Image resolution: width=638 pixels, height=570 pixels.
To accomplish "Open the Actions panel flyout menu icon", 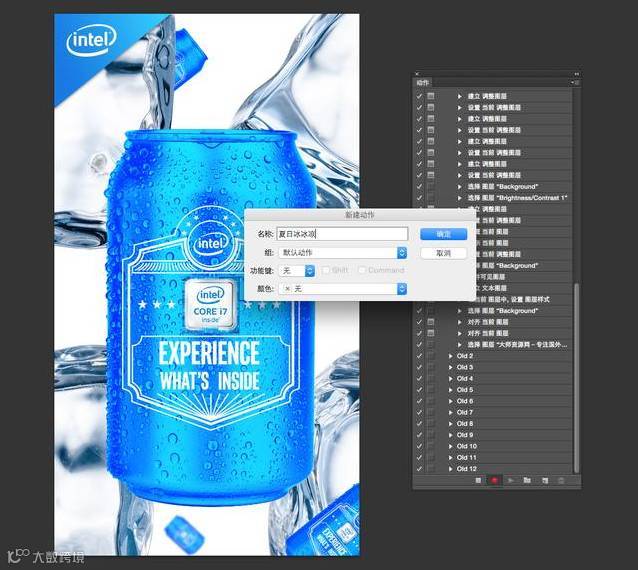I will click(x=575, y=83).
